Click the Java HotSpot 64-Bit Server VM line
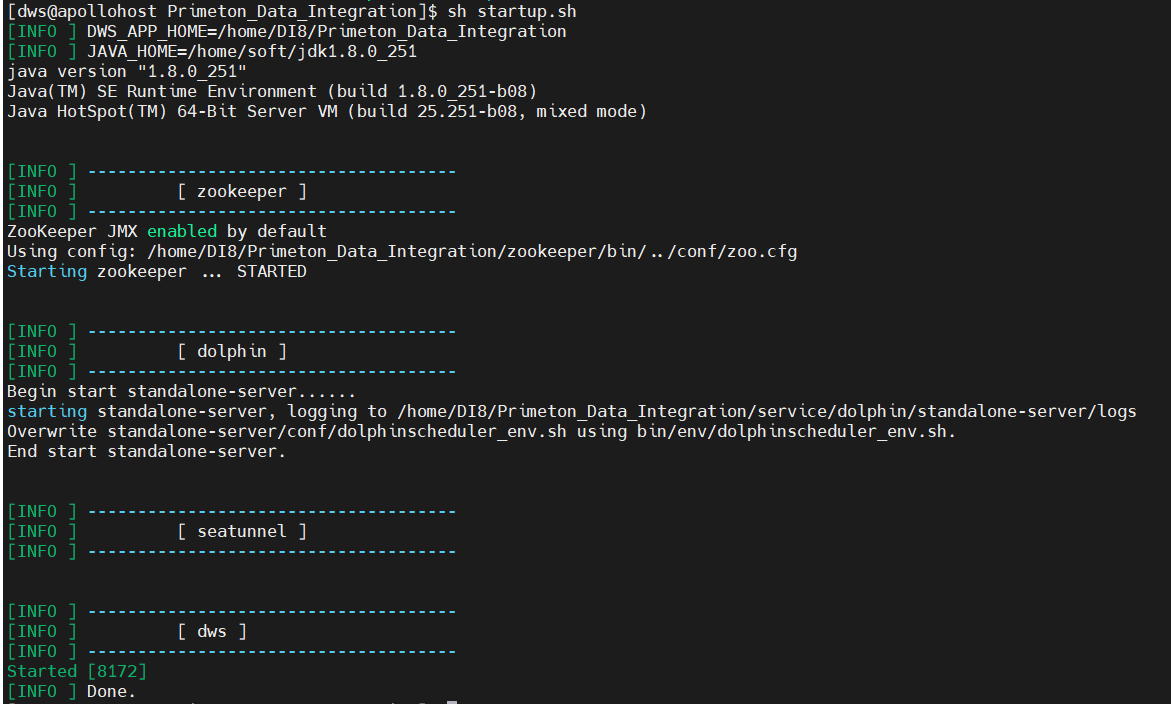 point(326,111)
